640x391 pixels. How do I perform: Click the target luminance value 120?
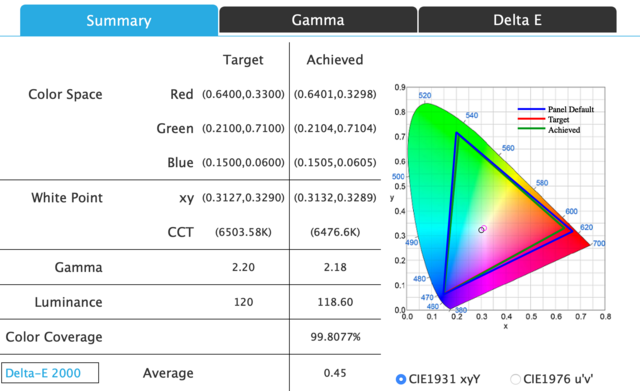coord(244,302)
